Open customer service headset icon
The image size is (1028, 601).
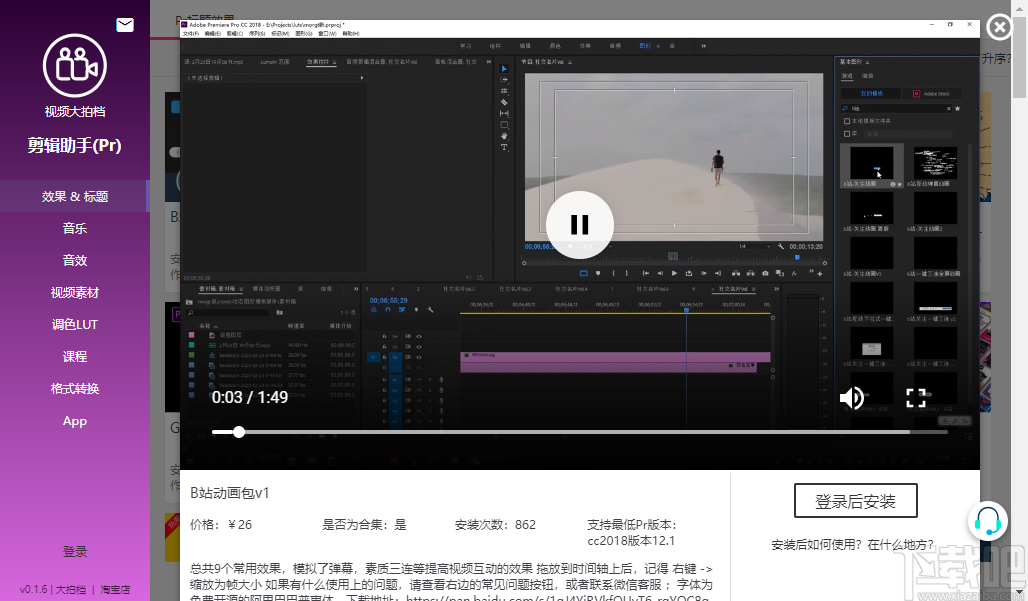(x=988, y=521)
